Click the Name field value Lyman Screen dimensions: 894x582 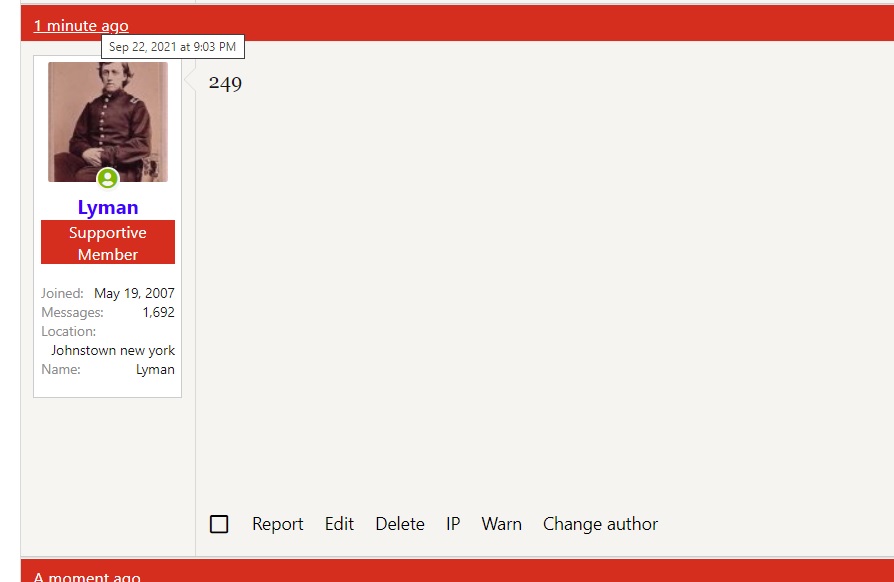coord(155,369)
